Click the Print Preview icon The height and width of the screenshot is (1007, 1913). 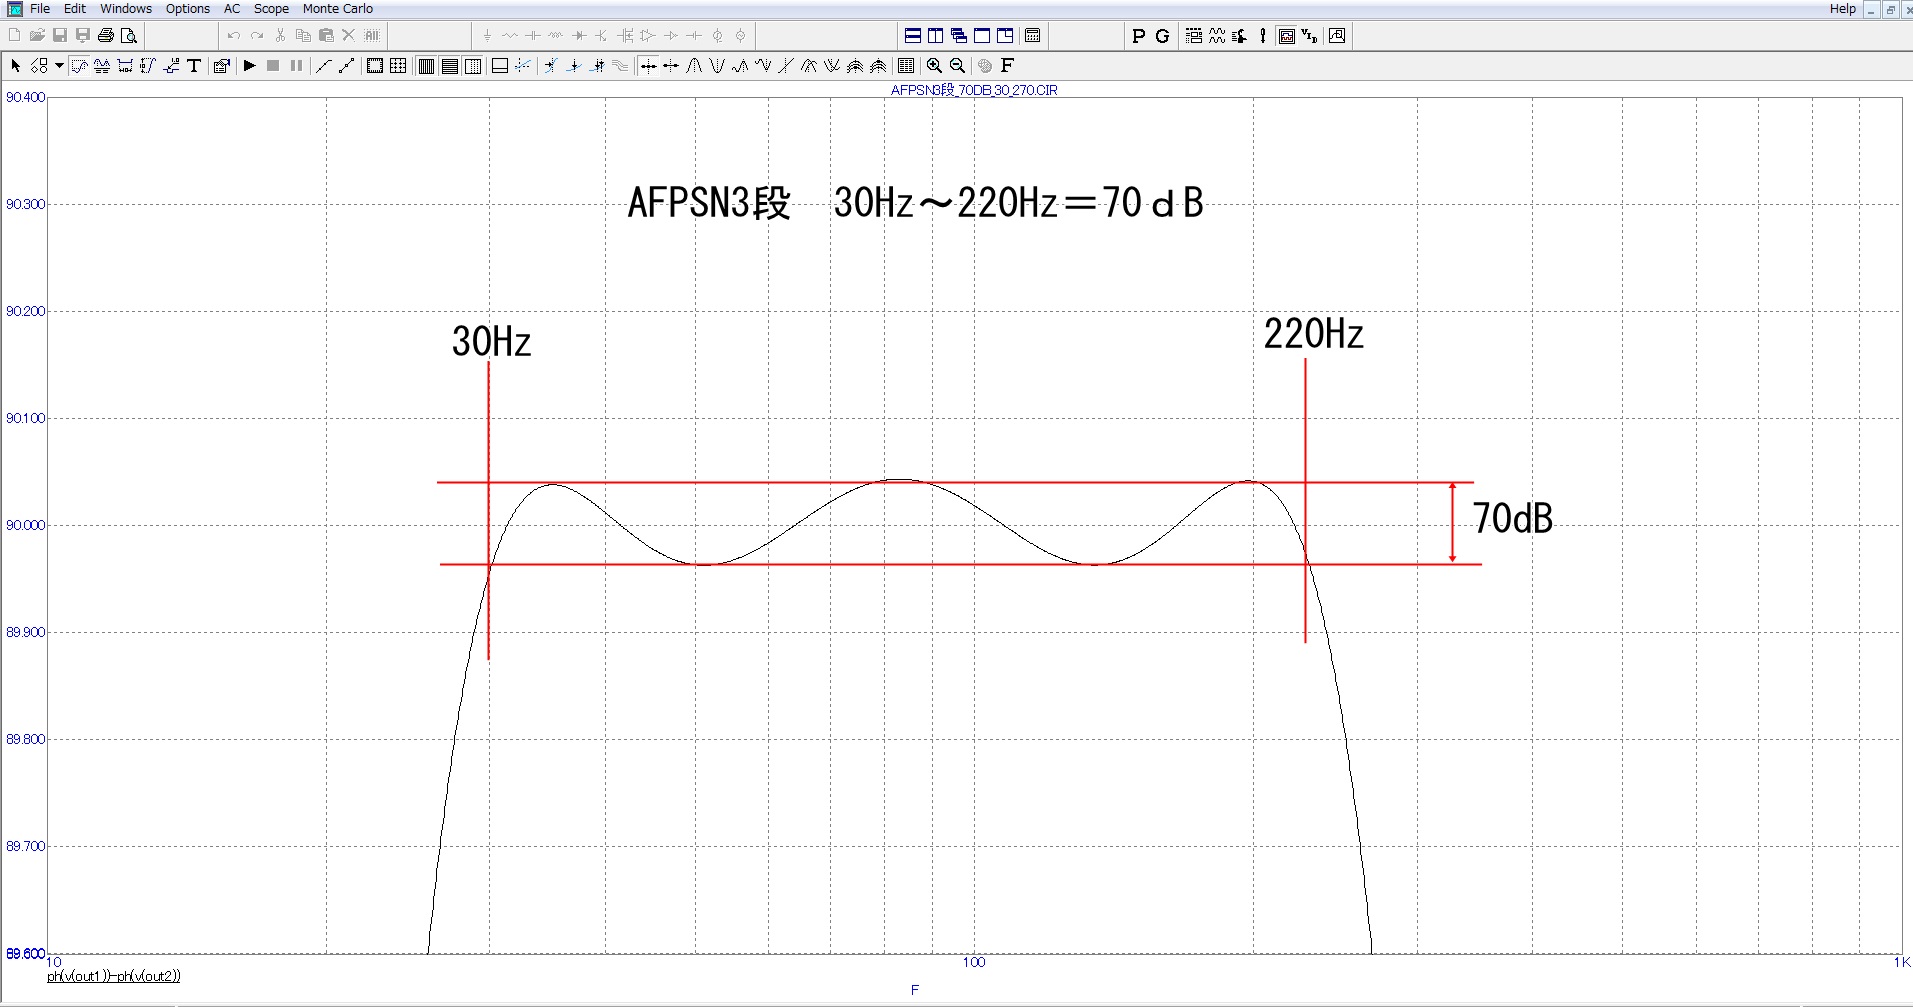[x=129, y=36]
